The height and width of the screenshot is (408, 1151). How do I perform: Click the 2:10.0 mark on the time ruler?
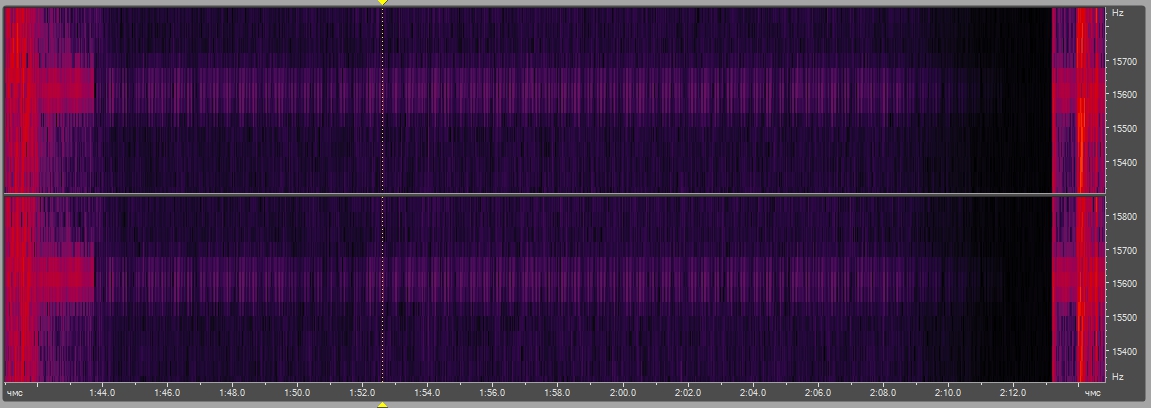(948, 393)
